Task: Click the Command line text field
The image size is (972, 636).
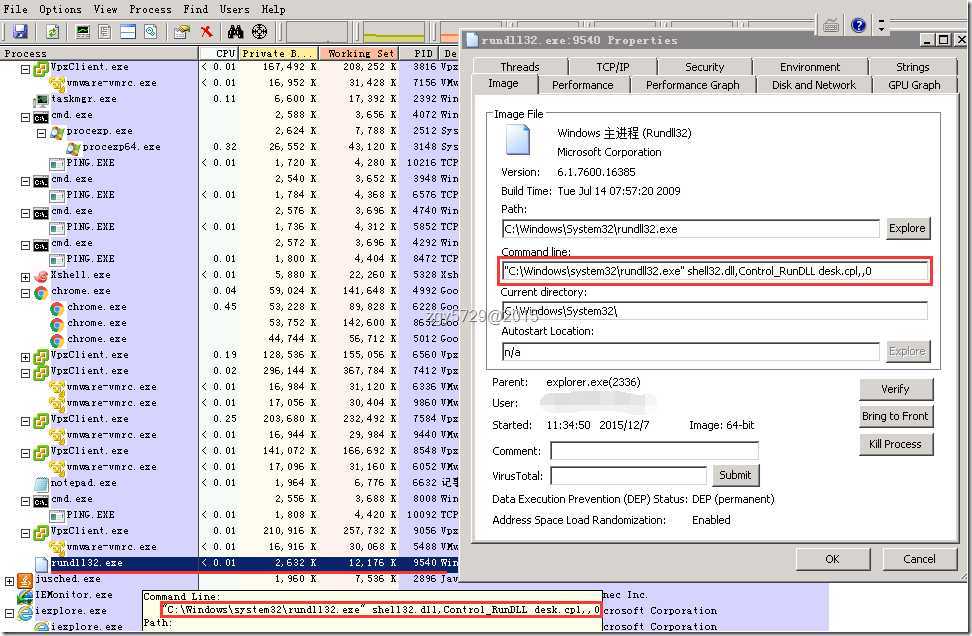Action: 715,271
